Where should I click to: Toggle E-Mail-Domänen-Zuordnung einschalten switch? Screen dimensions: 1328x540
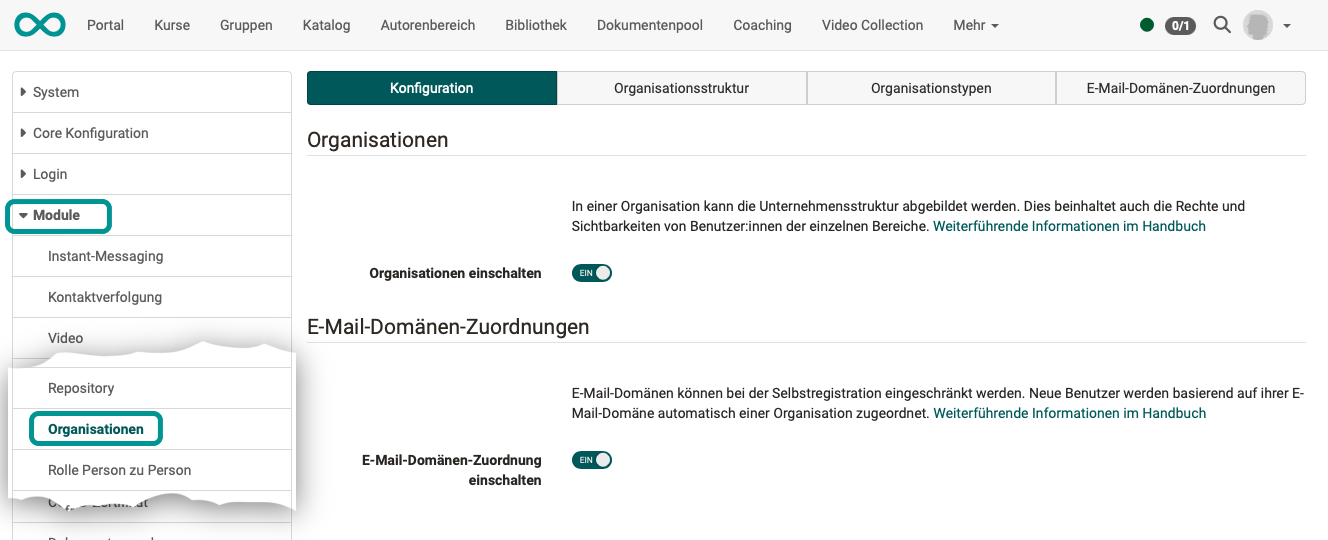(591, 460)
